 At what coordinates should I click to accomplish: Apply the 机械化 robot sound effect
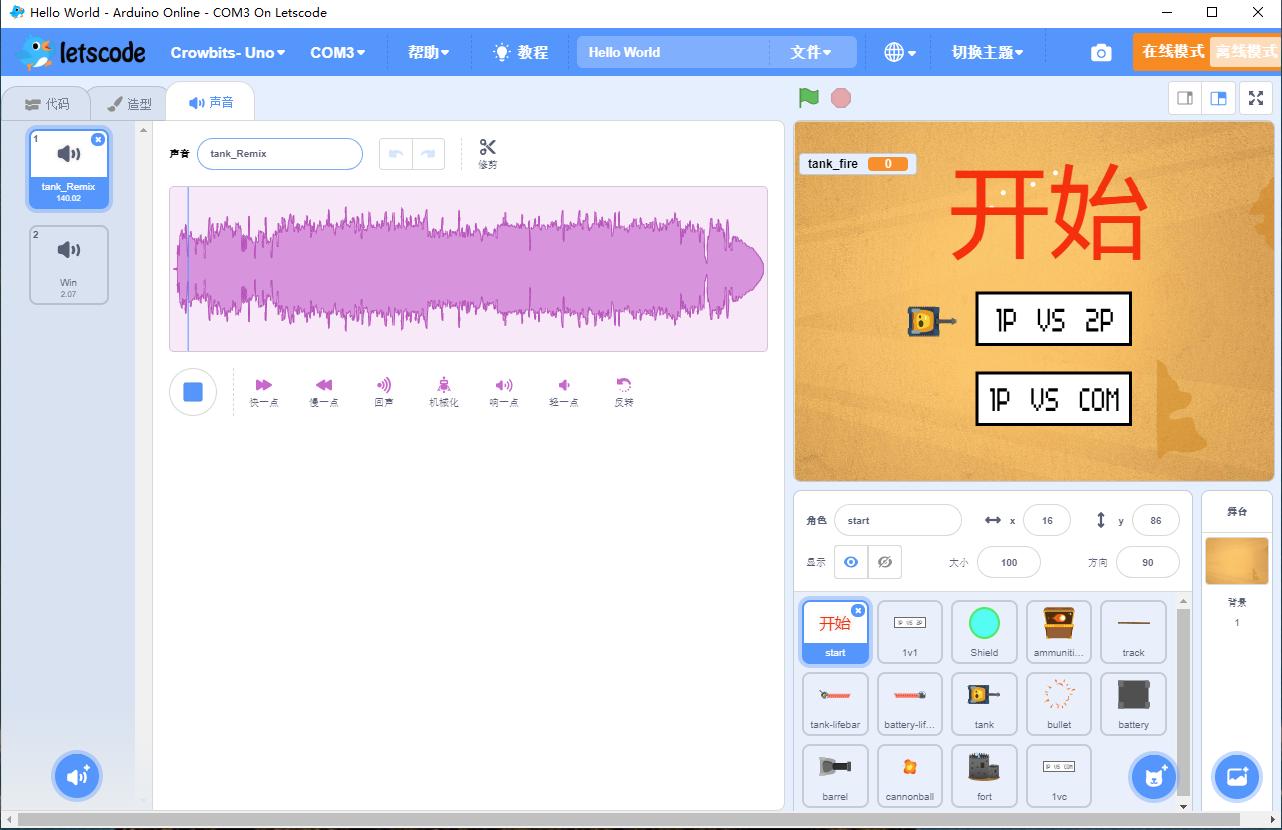pos(443,390)
